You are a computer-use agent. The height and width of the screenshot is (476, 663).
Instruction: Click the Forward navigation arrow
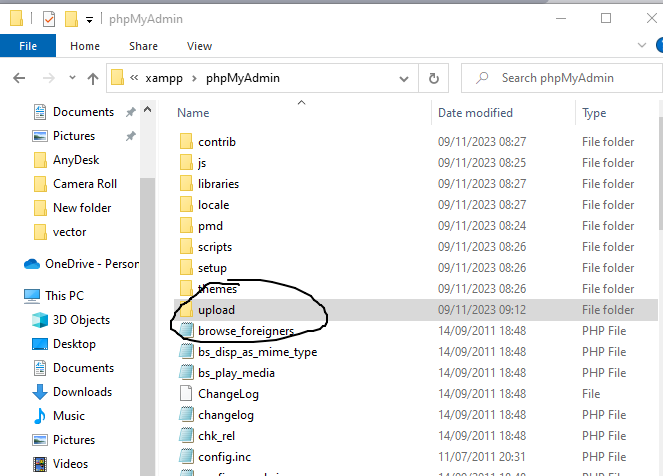[49, 78]
